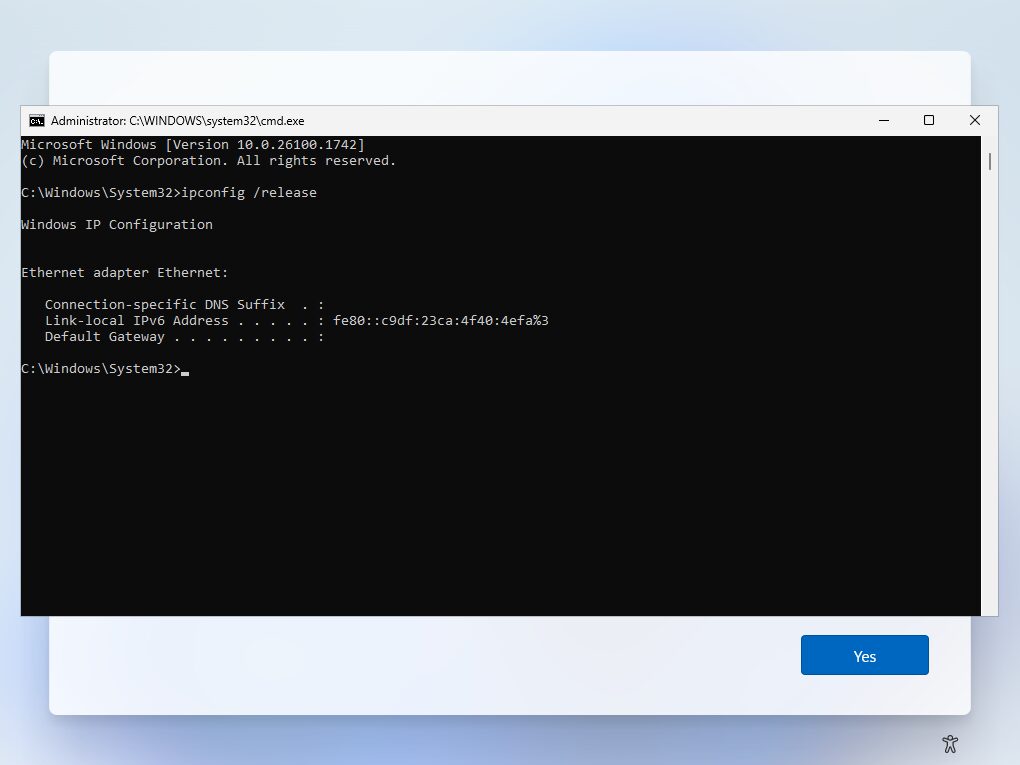This screenshot has height=765, width=1020.
Task: Click the accessibility icon on setup screen
Action: coord(950,744)
